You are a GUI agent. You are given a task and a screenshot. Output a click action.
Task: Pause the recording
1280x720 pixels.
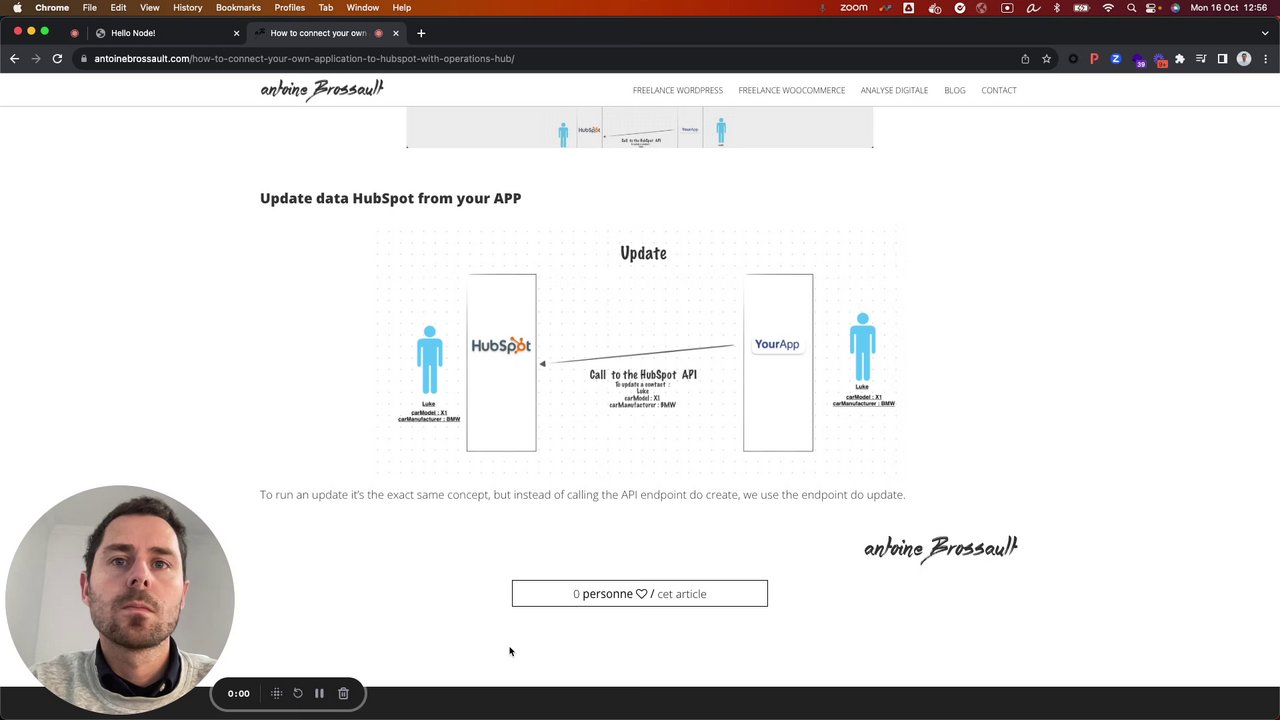(319, 693)
